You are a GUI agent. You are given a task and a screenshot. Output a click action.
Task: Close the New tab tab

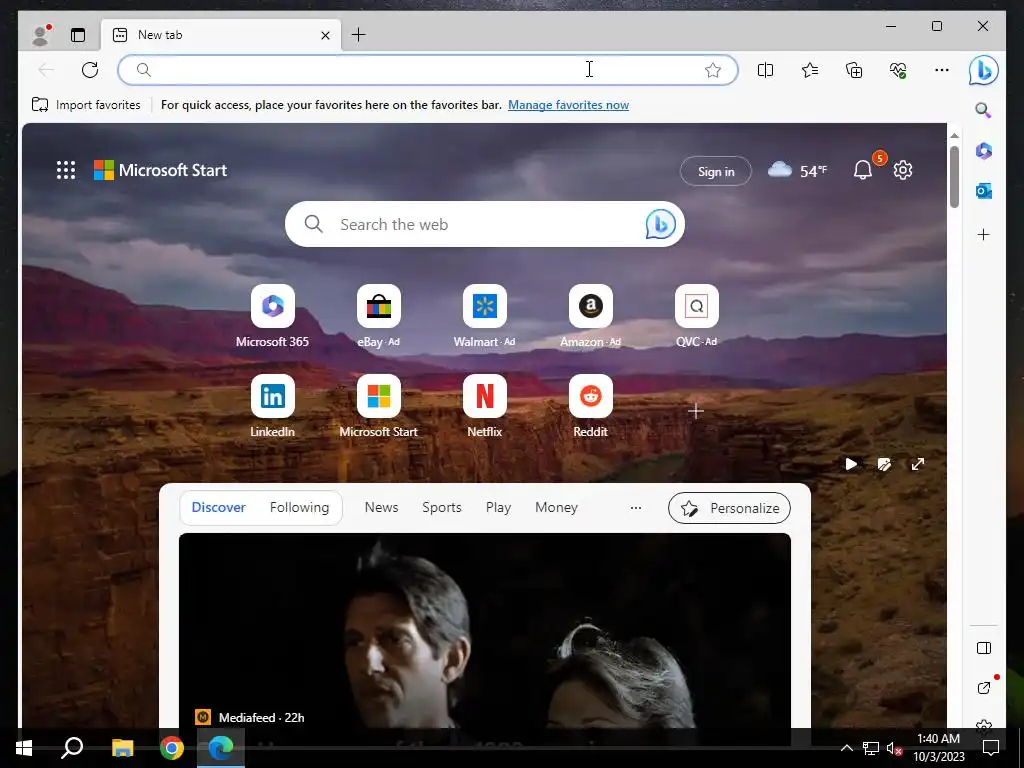point(325,35)
